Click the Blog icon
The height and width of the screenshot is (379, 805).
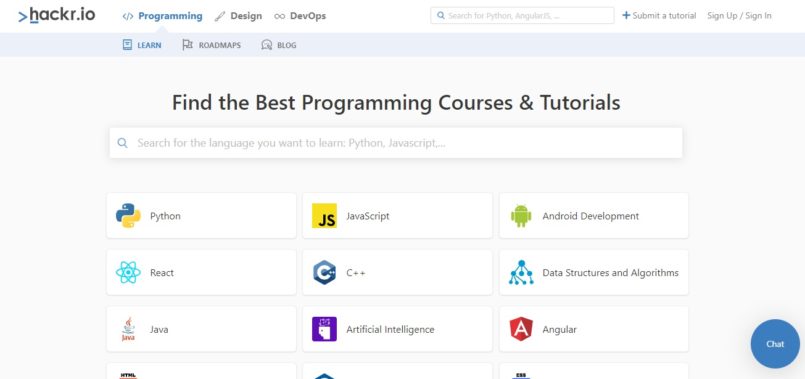266,45
